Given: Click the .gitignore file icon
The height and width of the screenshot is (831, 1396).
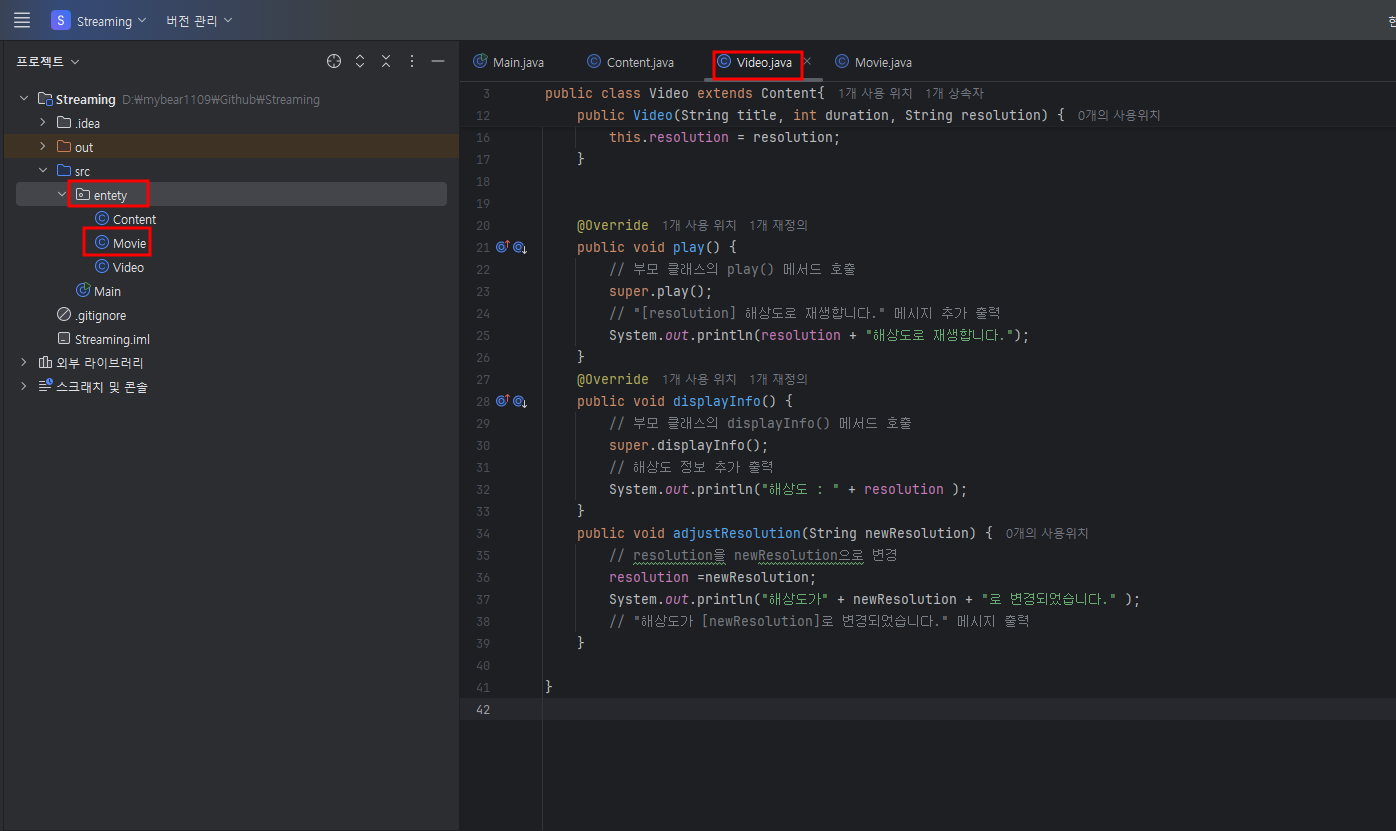Looking at the screenshot, I should click(64, 315).
